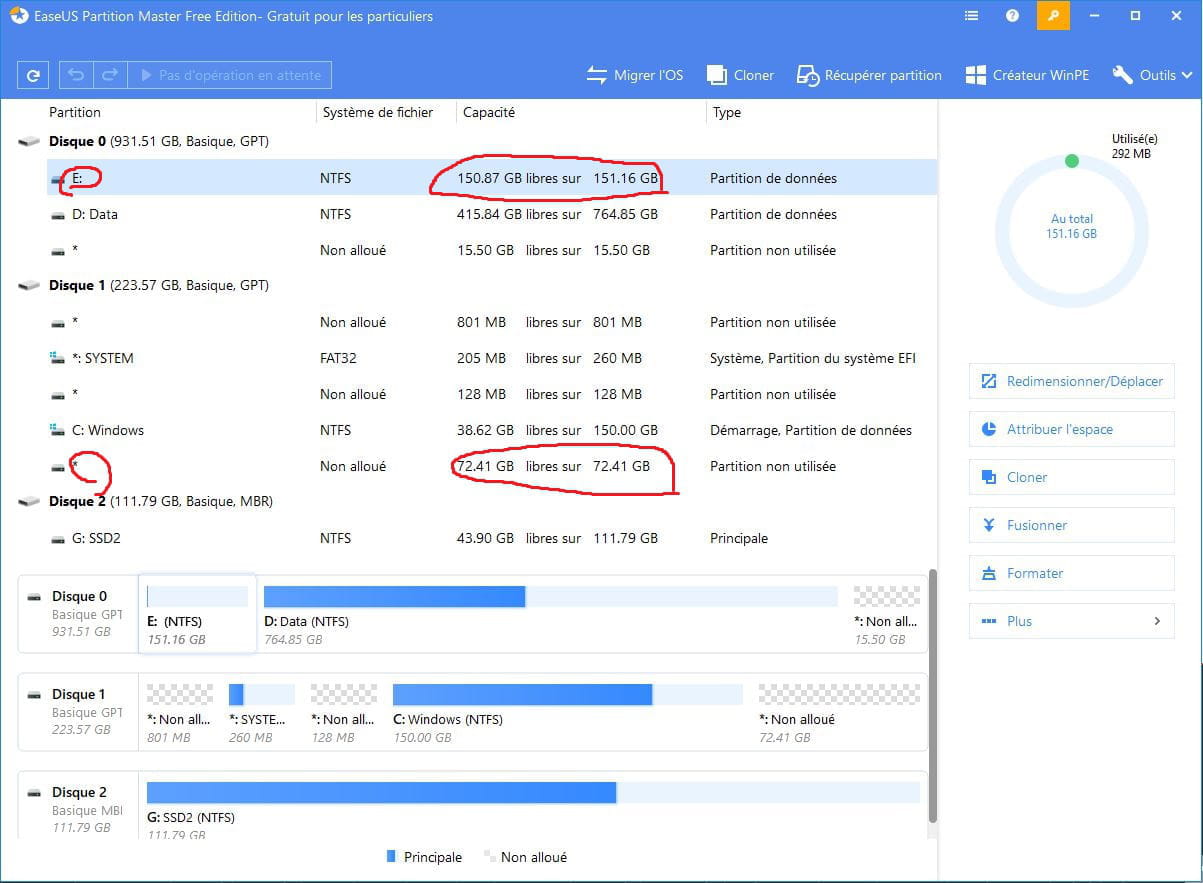Click the refresh icon in the toolbar

tap(34, 75)
